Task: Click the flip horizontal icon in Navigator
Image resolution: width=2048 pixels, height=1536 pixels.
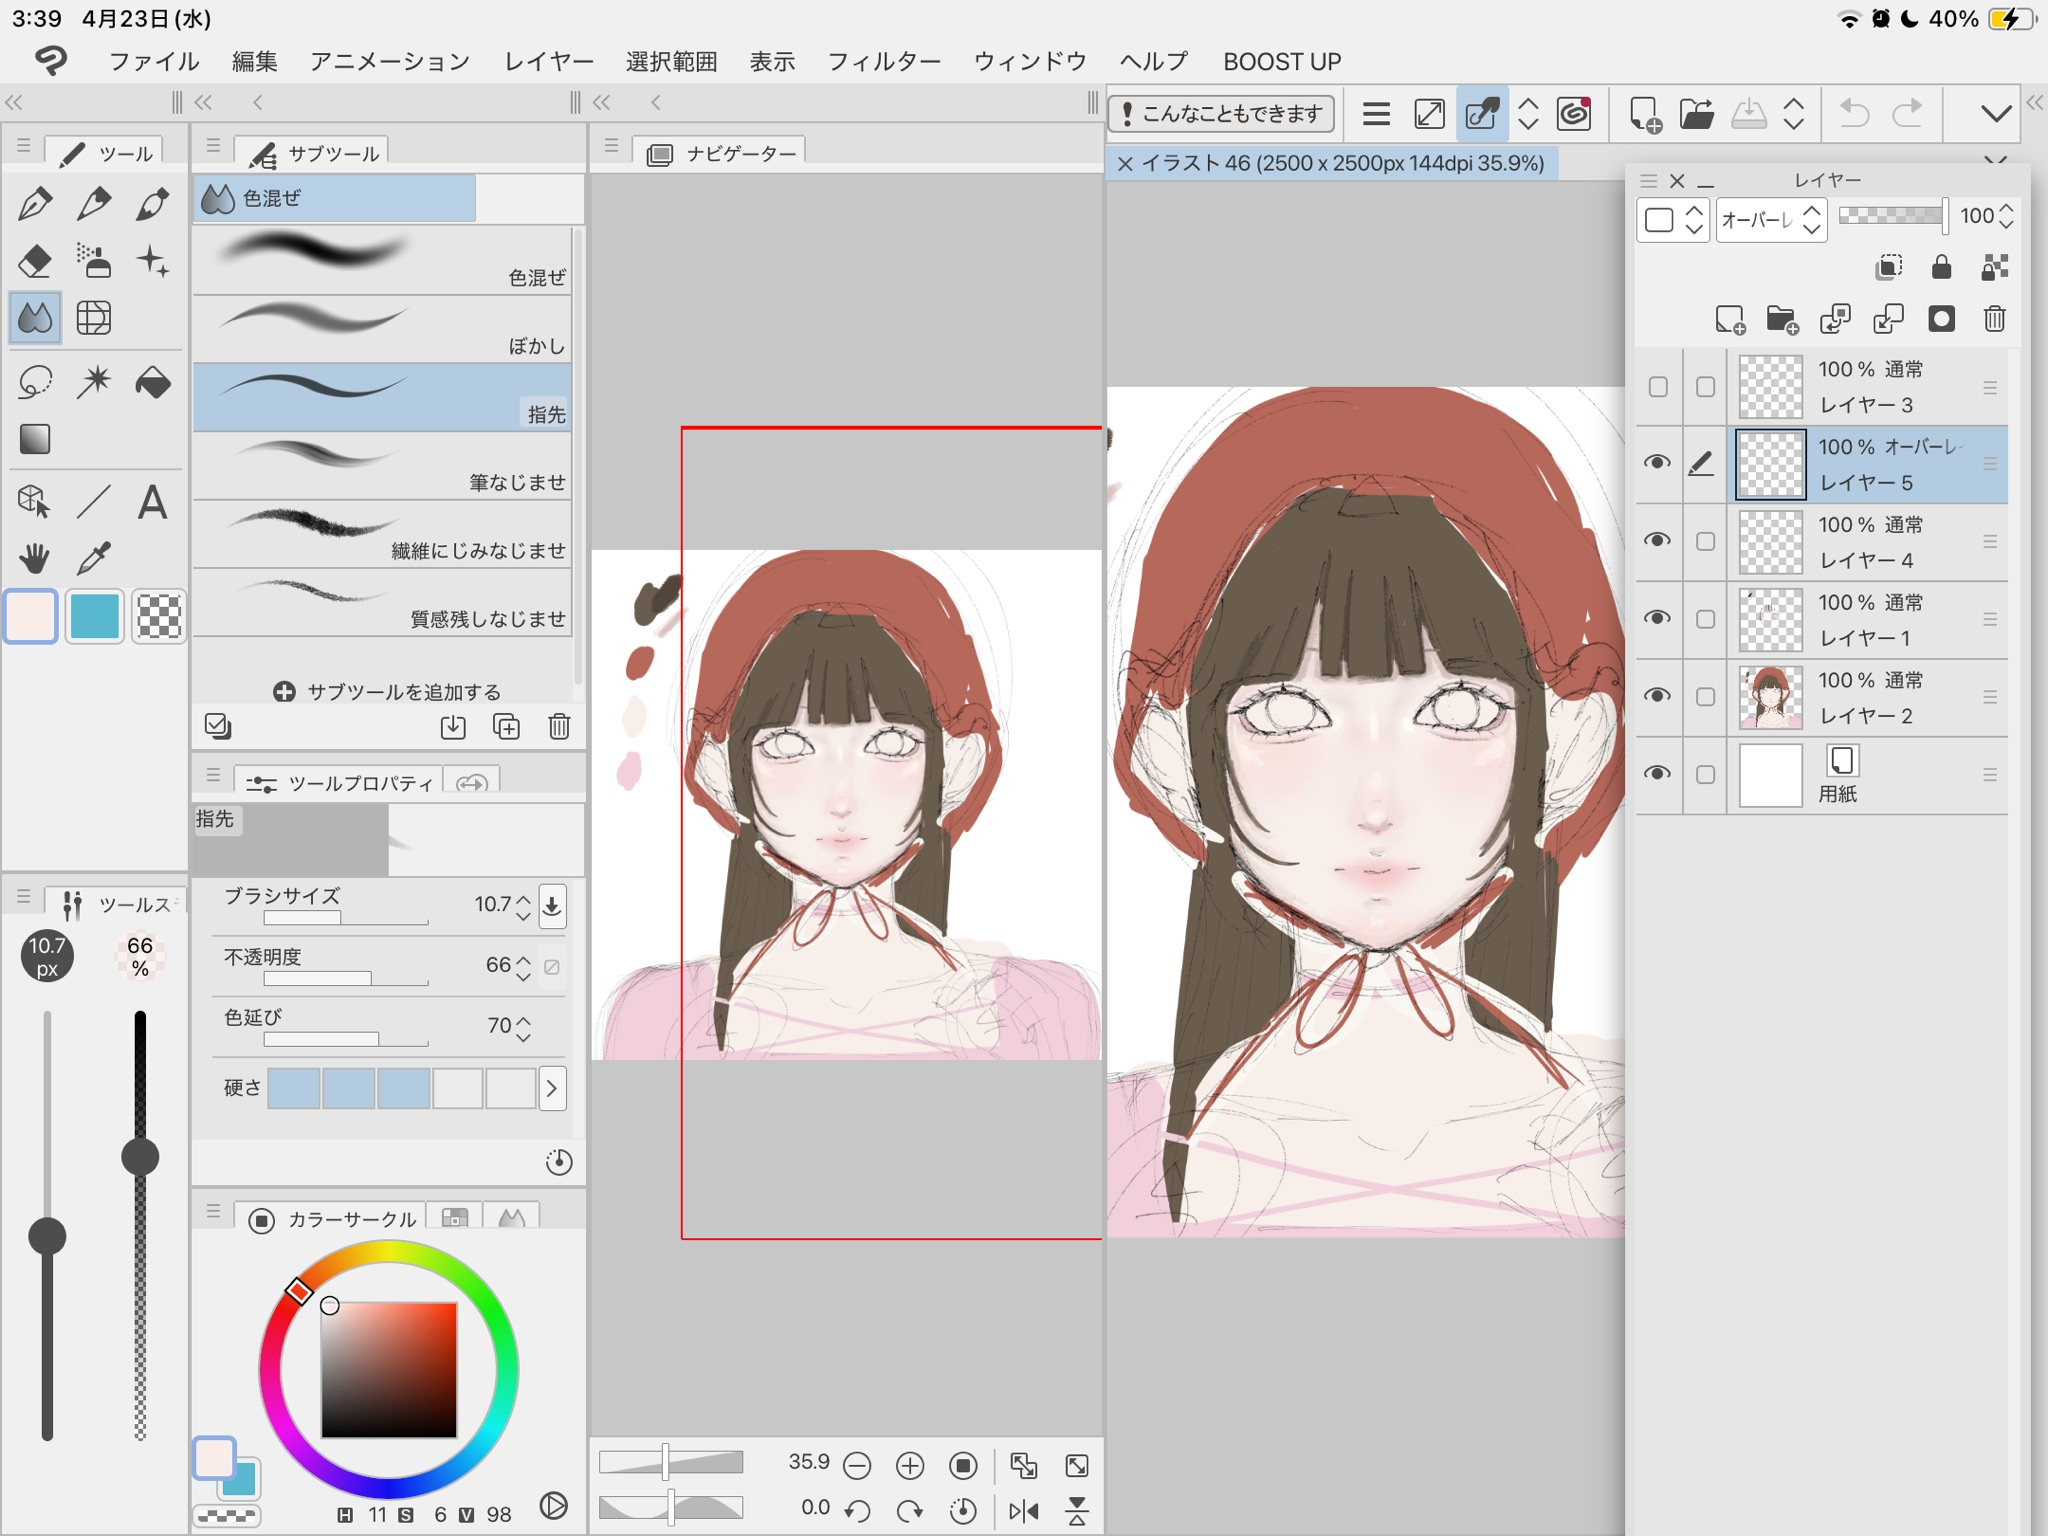Action: [1023, 1510]
